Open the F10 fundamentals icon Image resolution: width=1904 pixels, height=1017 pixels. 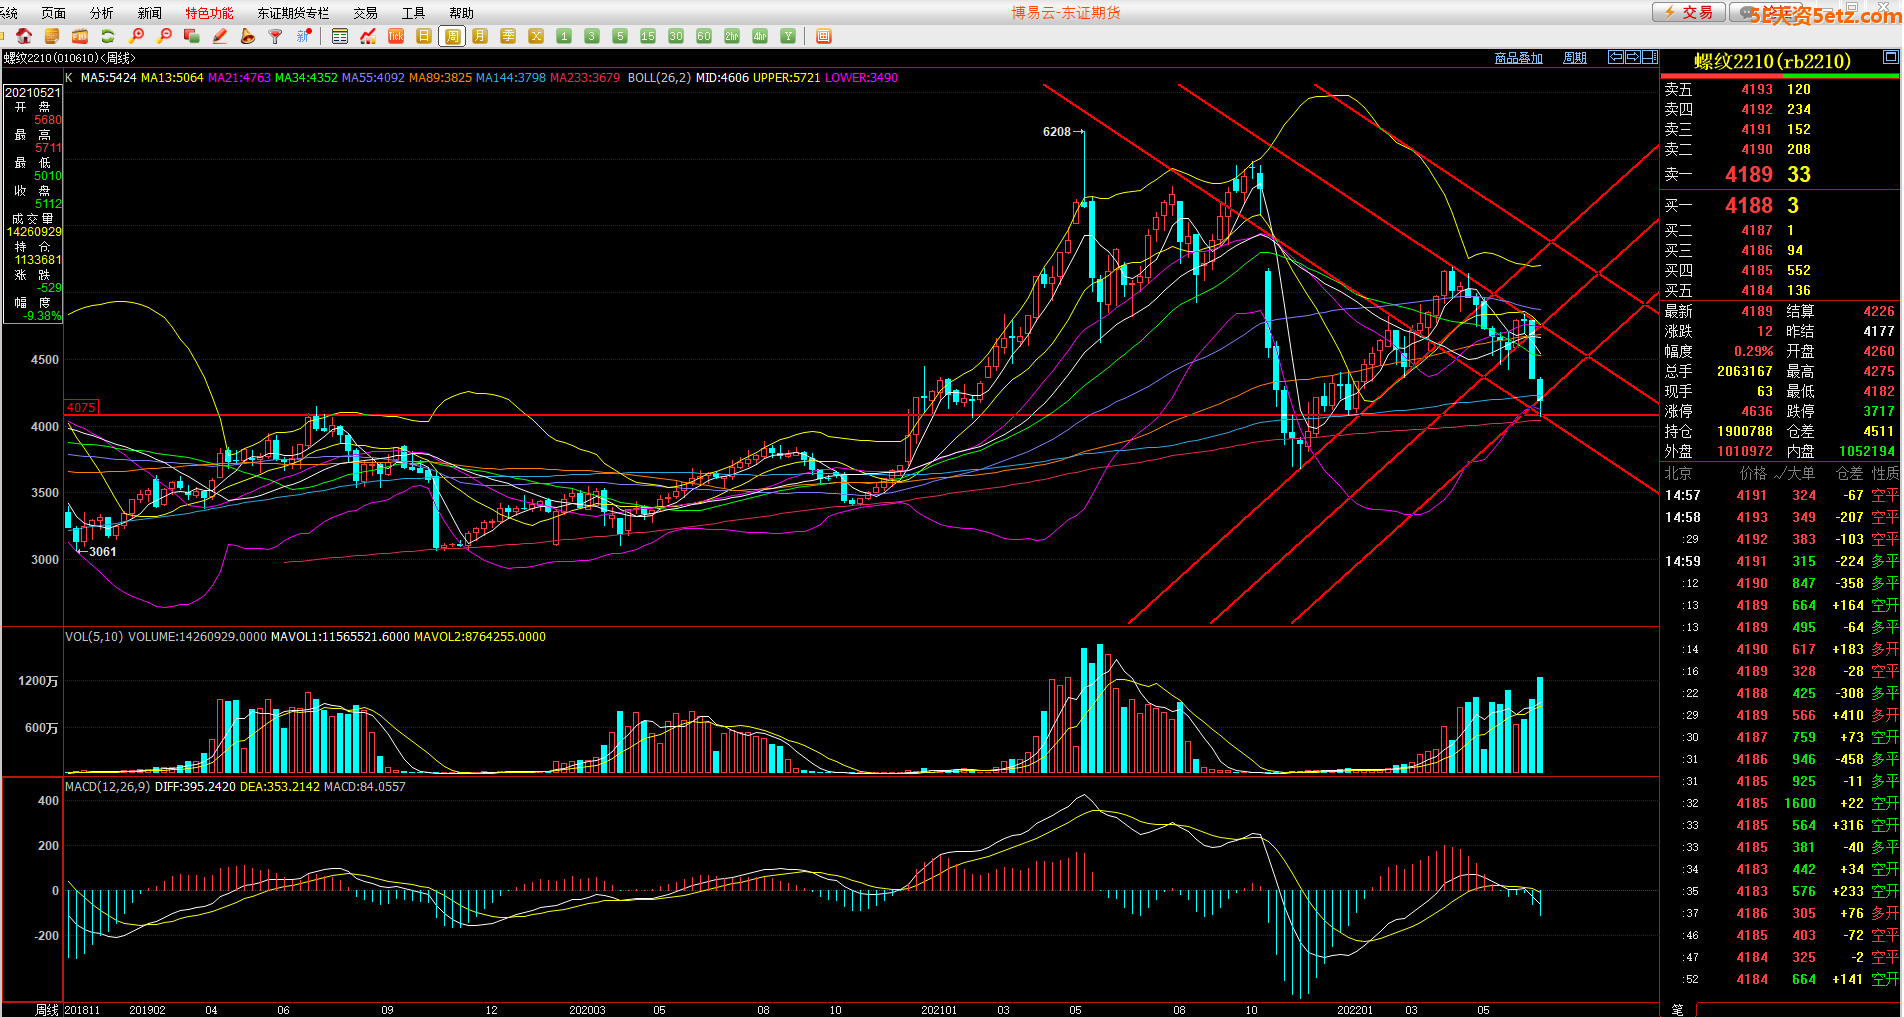[x=80, y=36]
